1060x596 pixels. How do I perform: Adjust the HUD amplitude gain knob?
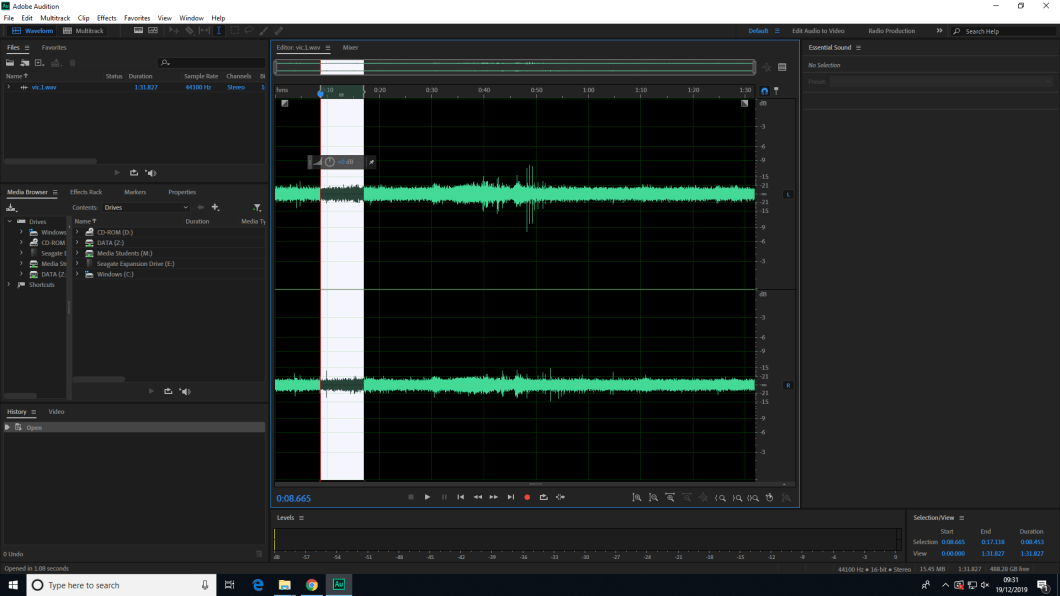(x=330, y=162)
